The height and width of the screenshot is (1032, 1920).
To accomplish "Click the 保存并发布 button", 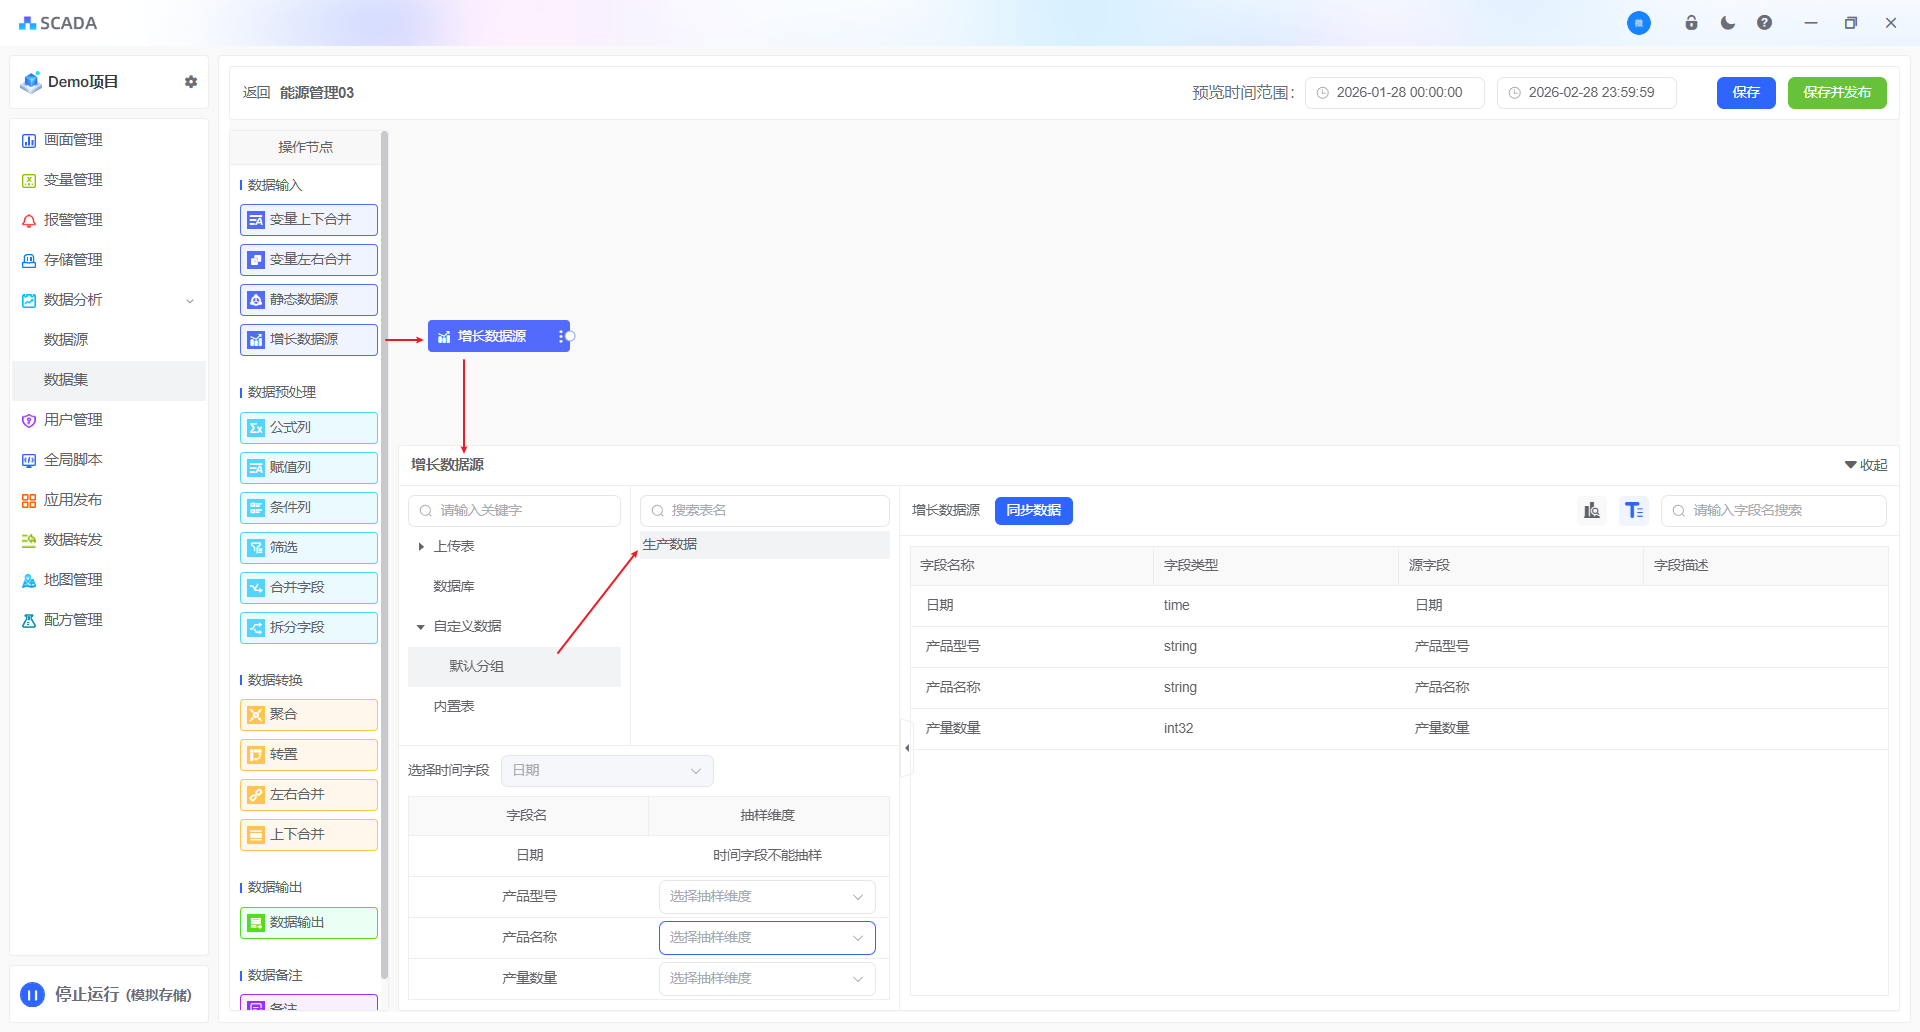I will [x=1836, y=93].
